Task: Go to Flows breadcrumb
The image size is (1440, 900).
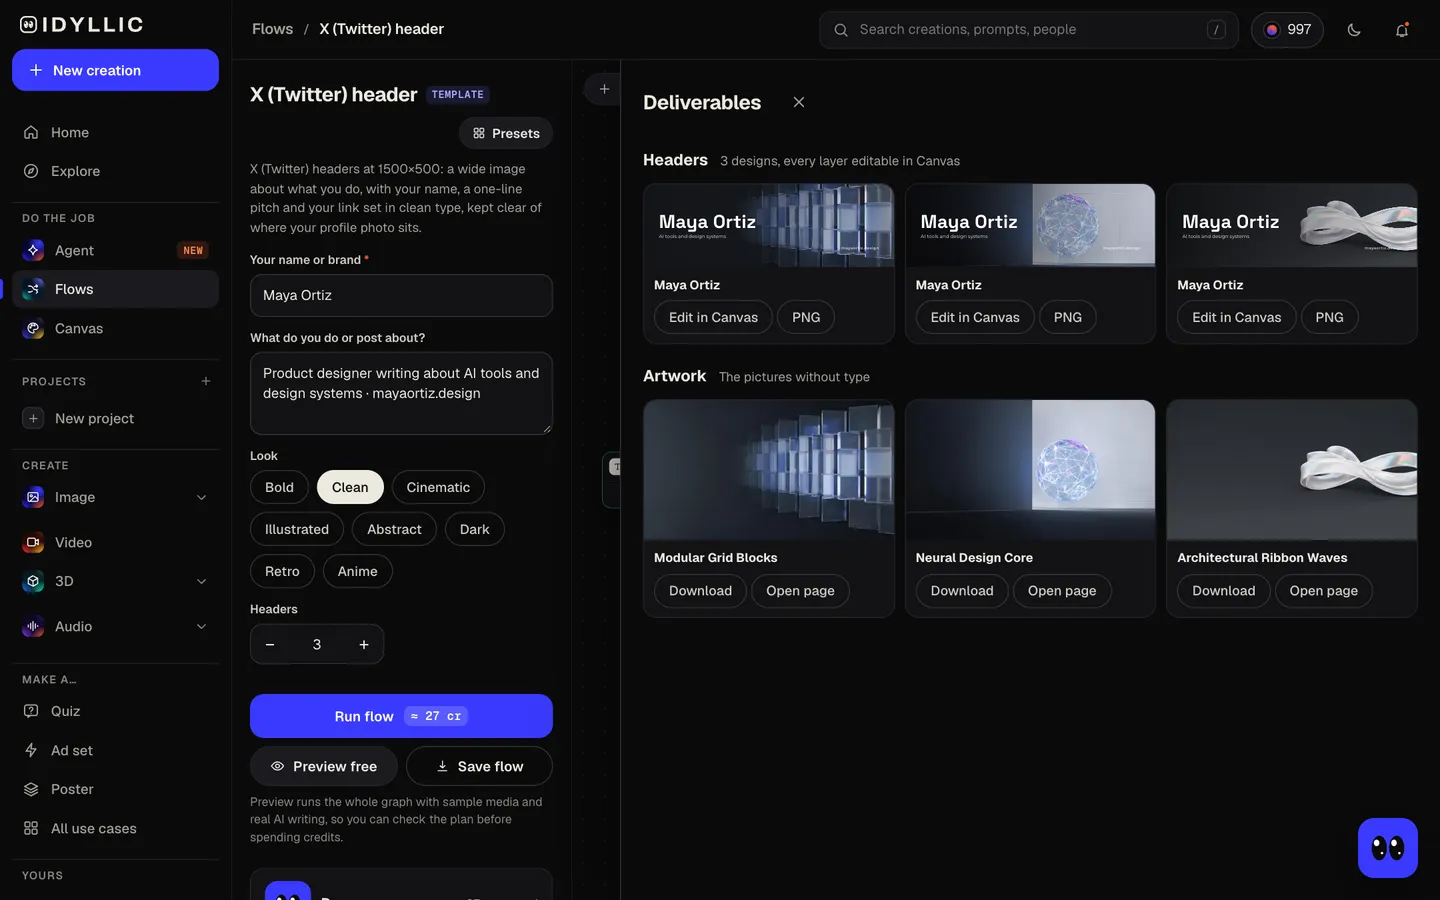Action: [x=273, y=29]
